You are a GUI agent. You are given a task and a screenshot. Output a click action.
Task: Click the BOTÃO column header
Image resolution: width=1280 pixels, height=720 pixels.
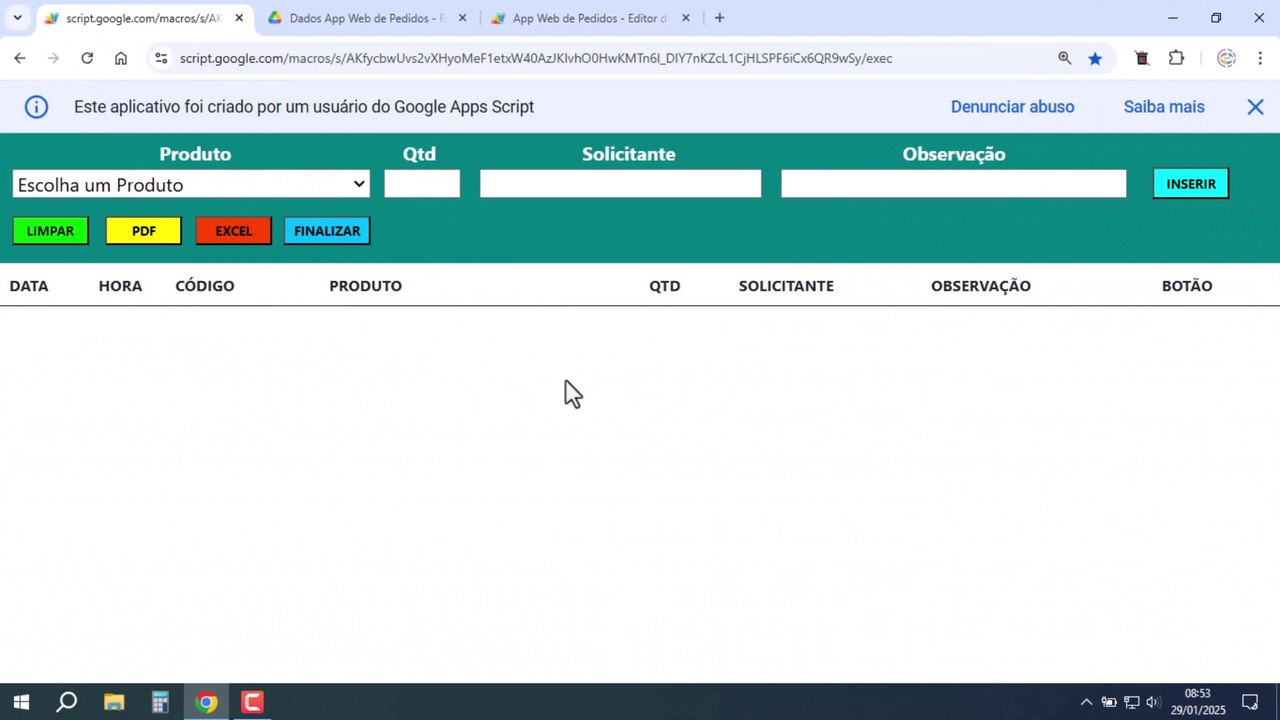pos(1187,286)
